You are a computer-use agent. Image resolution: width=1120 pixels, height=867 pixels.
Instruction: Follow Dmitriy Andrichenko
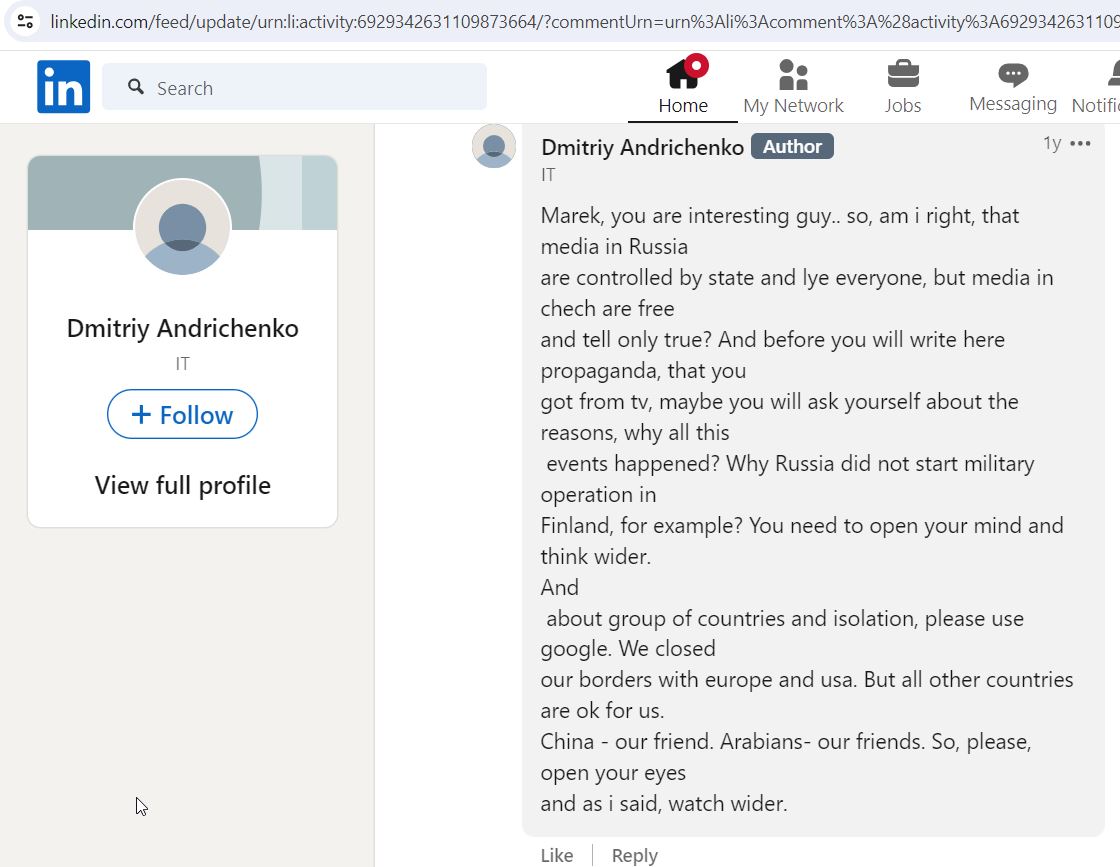coord(182,414)
